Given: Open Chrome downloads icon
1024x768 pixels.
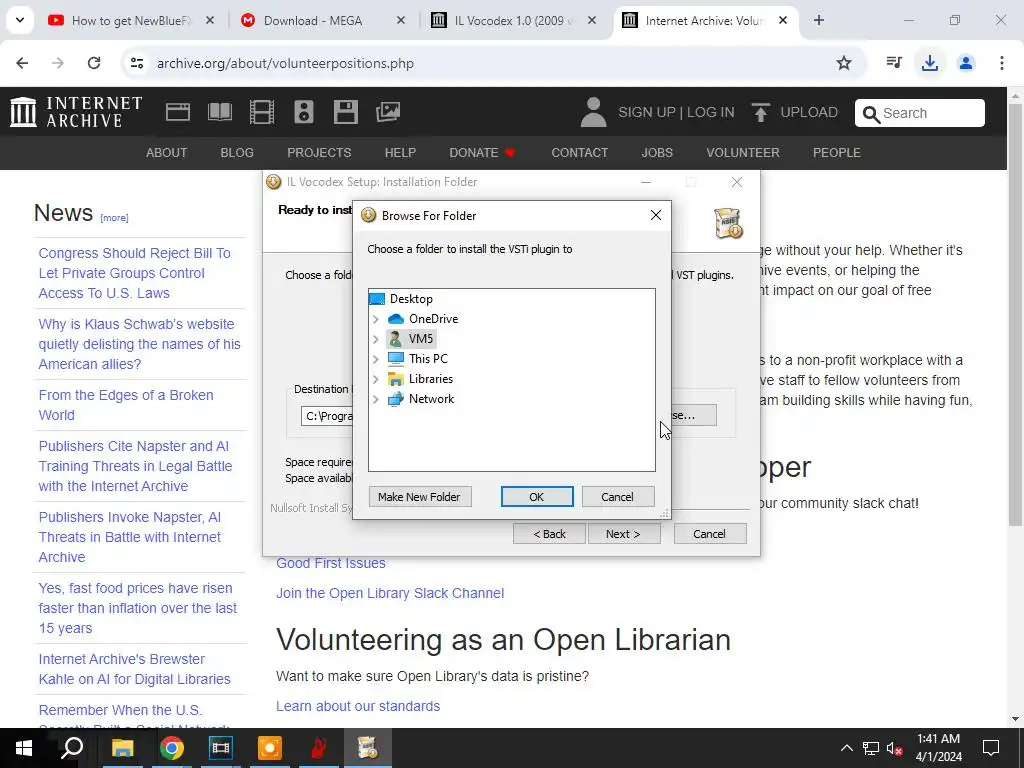Looking at the screenshot, I should tap(930, 63).
